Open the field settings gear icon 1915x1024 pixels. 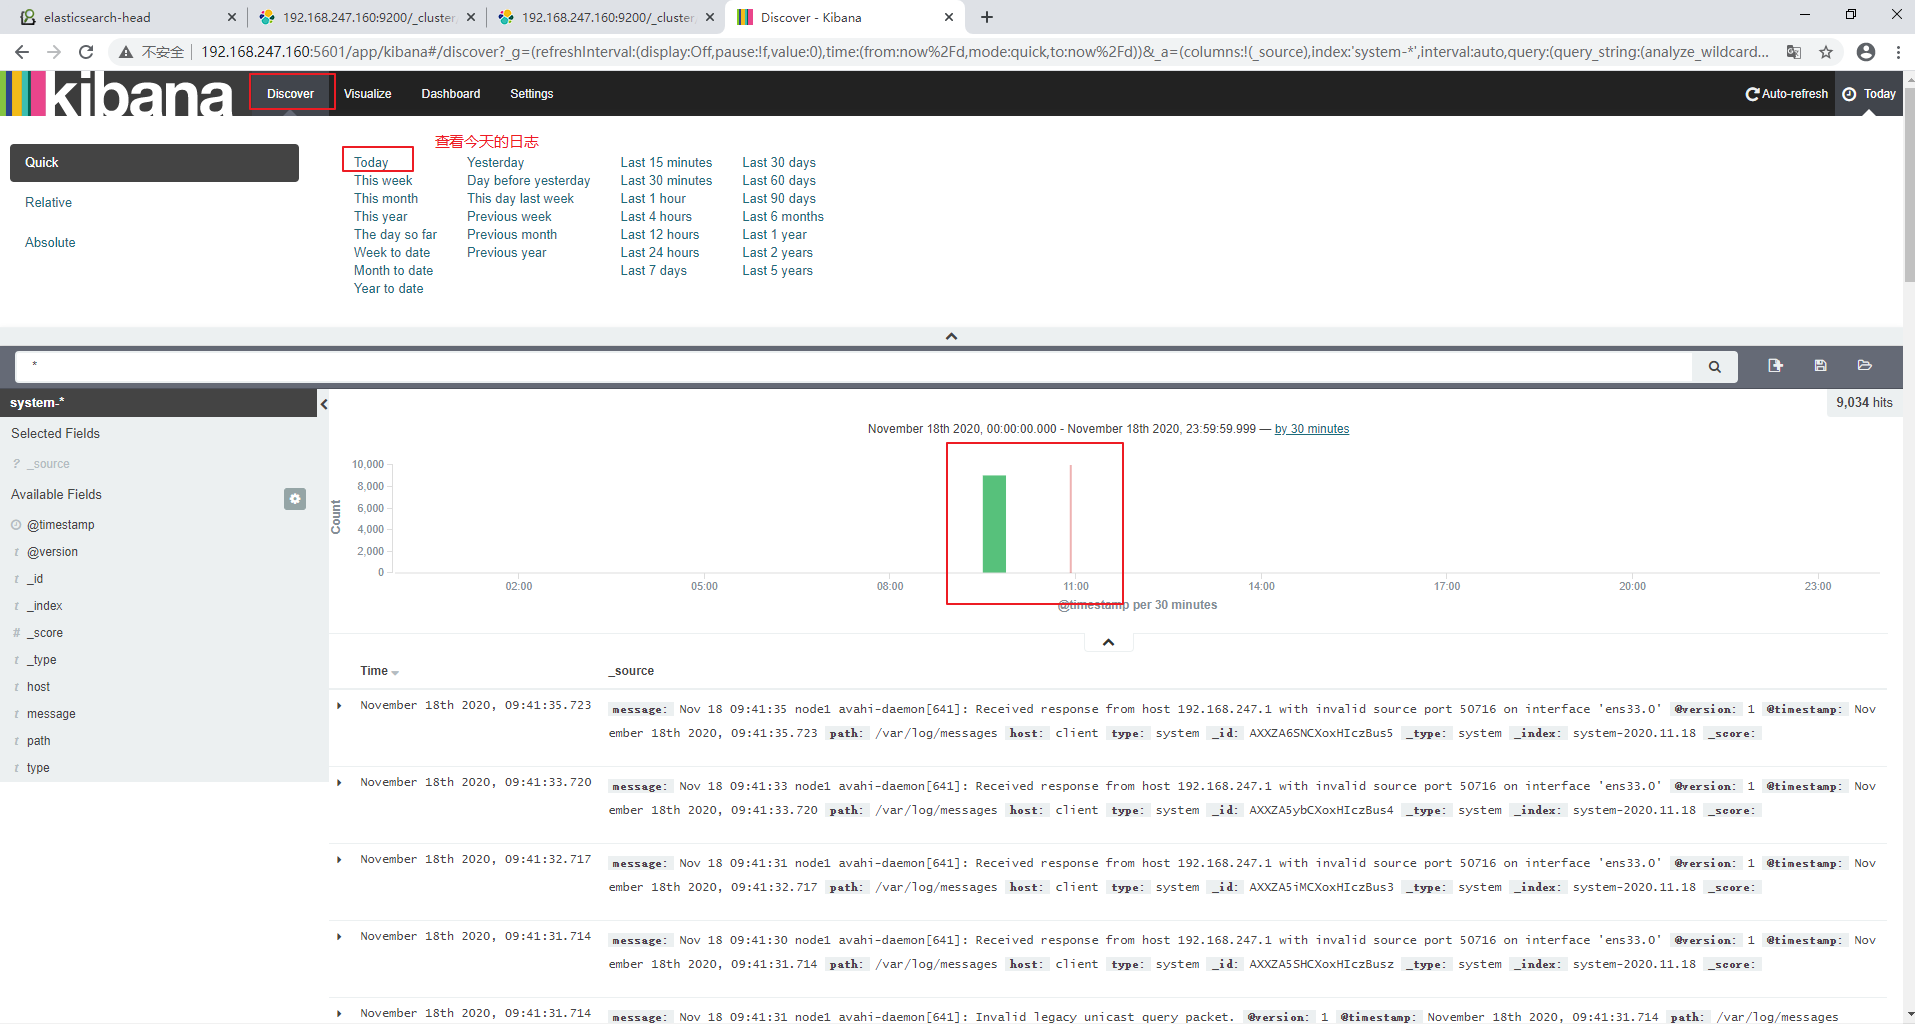pyautogui.click(x=295, y=498)
